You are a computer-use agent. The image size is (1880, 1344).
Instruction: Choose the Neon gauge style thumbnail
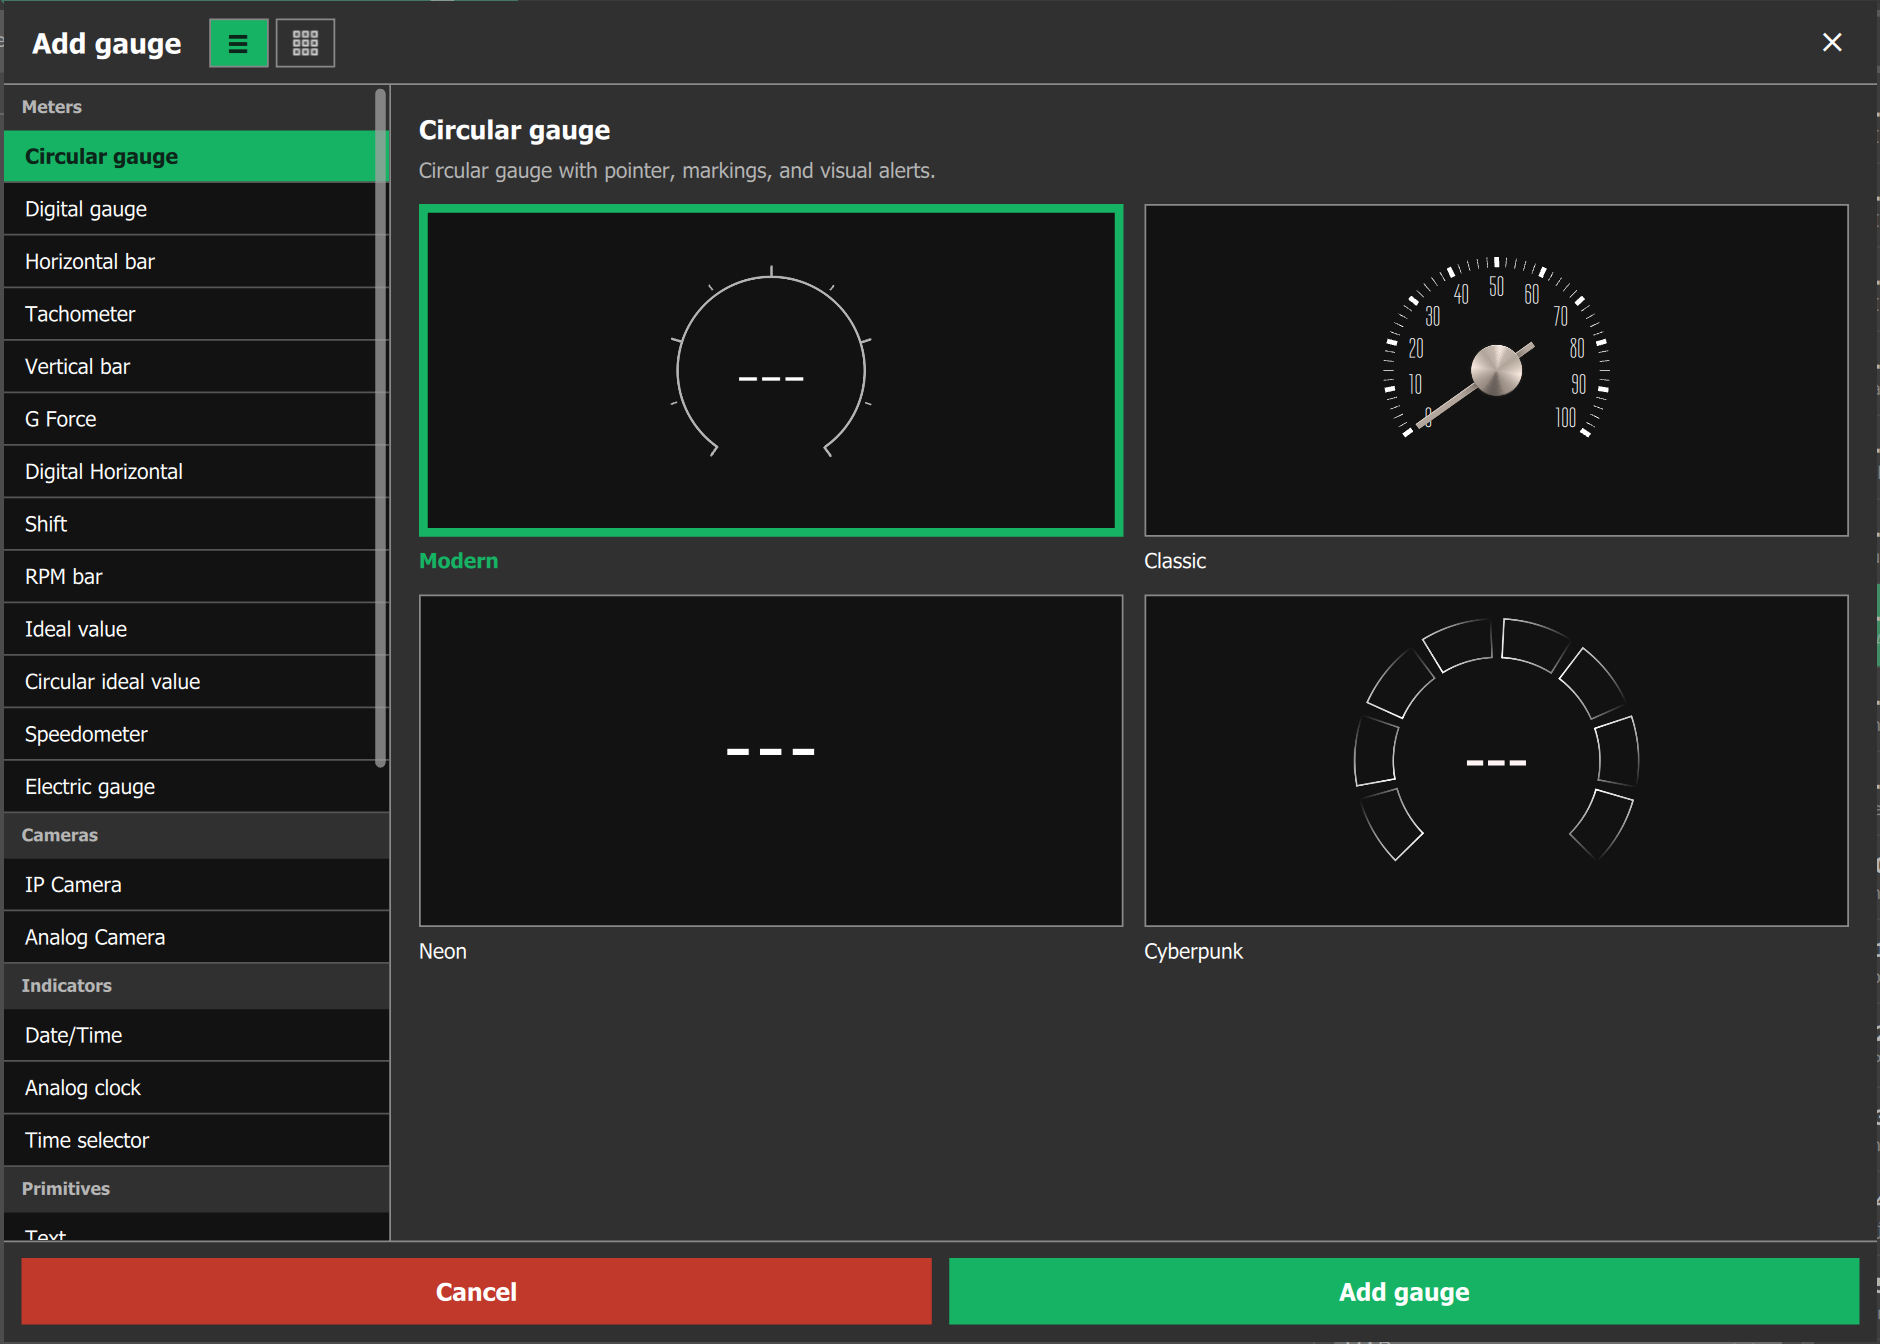click(771, 760)
